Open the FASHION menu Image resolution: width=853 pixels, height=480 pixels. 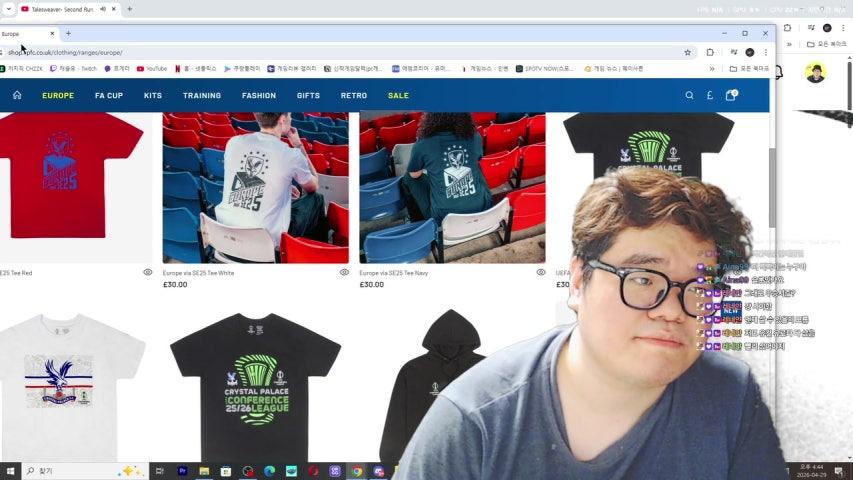[x=259, y=95]
